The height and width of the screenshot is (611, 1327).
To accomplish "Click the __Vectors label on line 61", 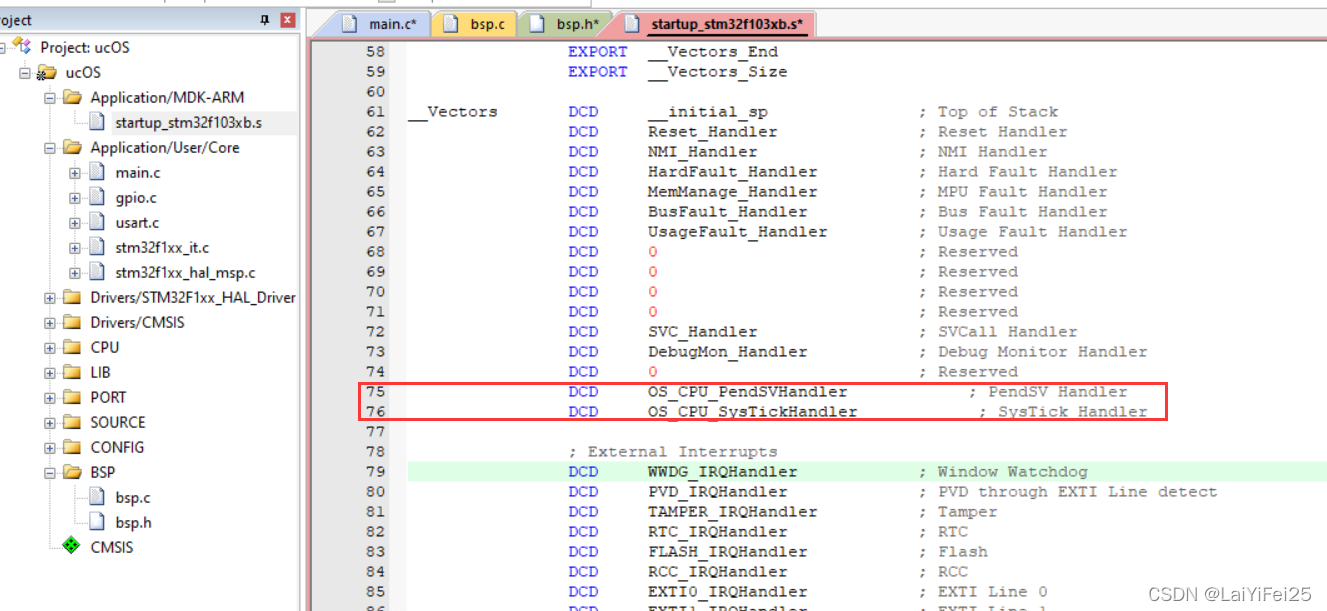I will point(453,111).
